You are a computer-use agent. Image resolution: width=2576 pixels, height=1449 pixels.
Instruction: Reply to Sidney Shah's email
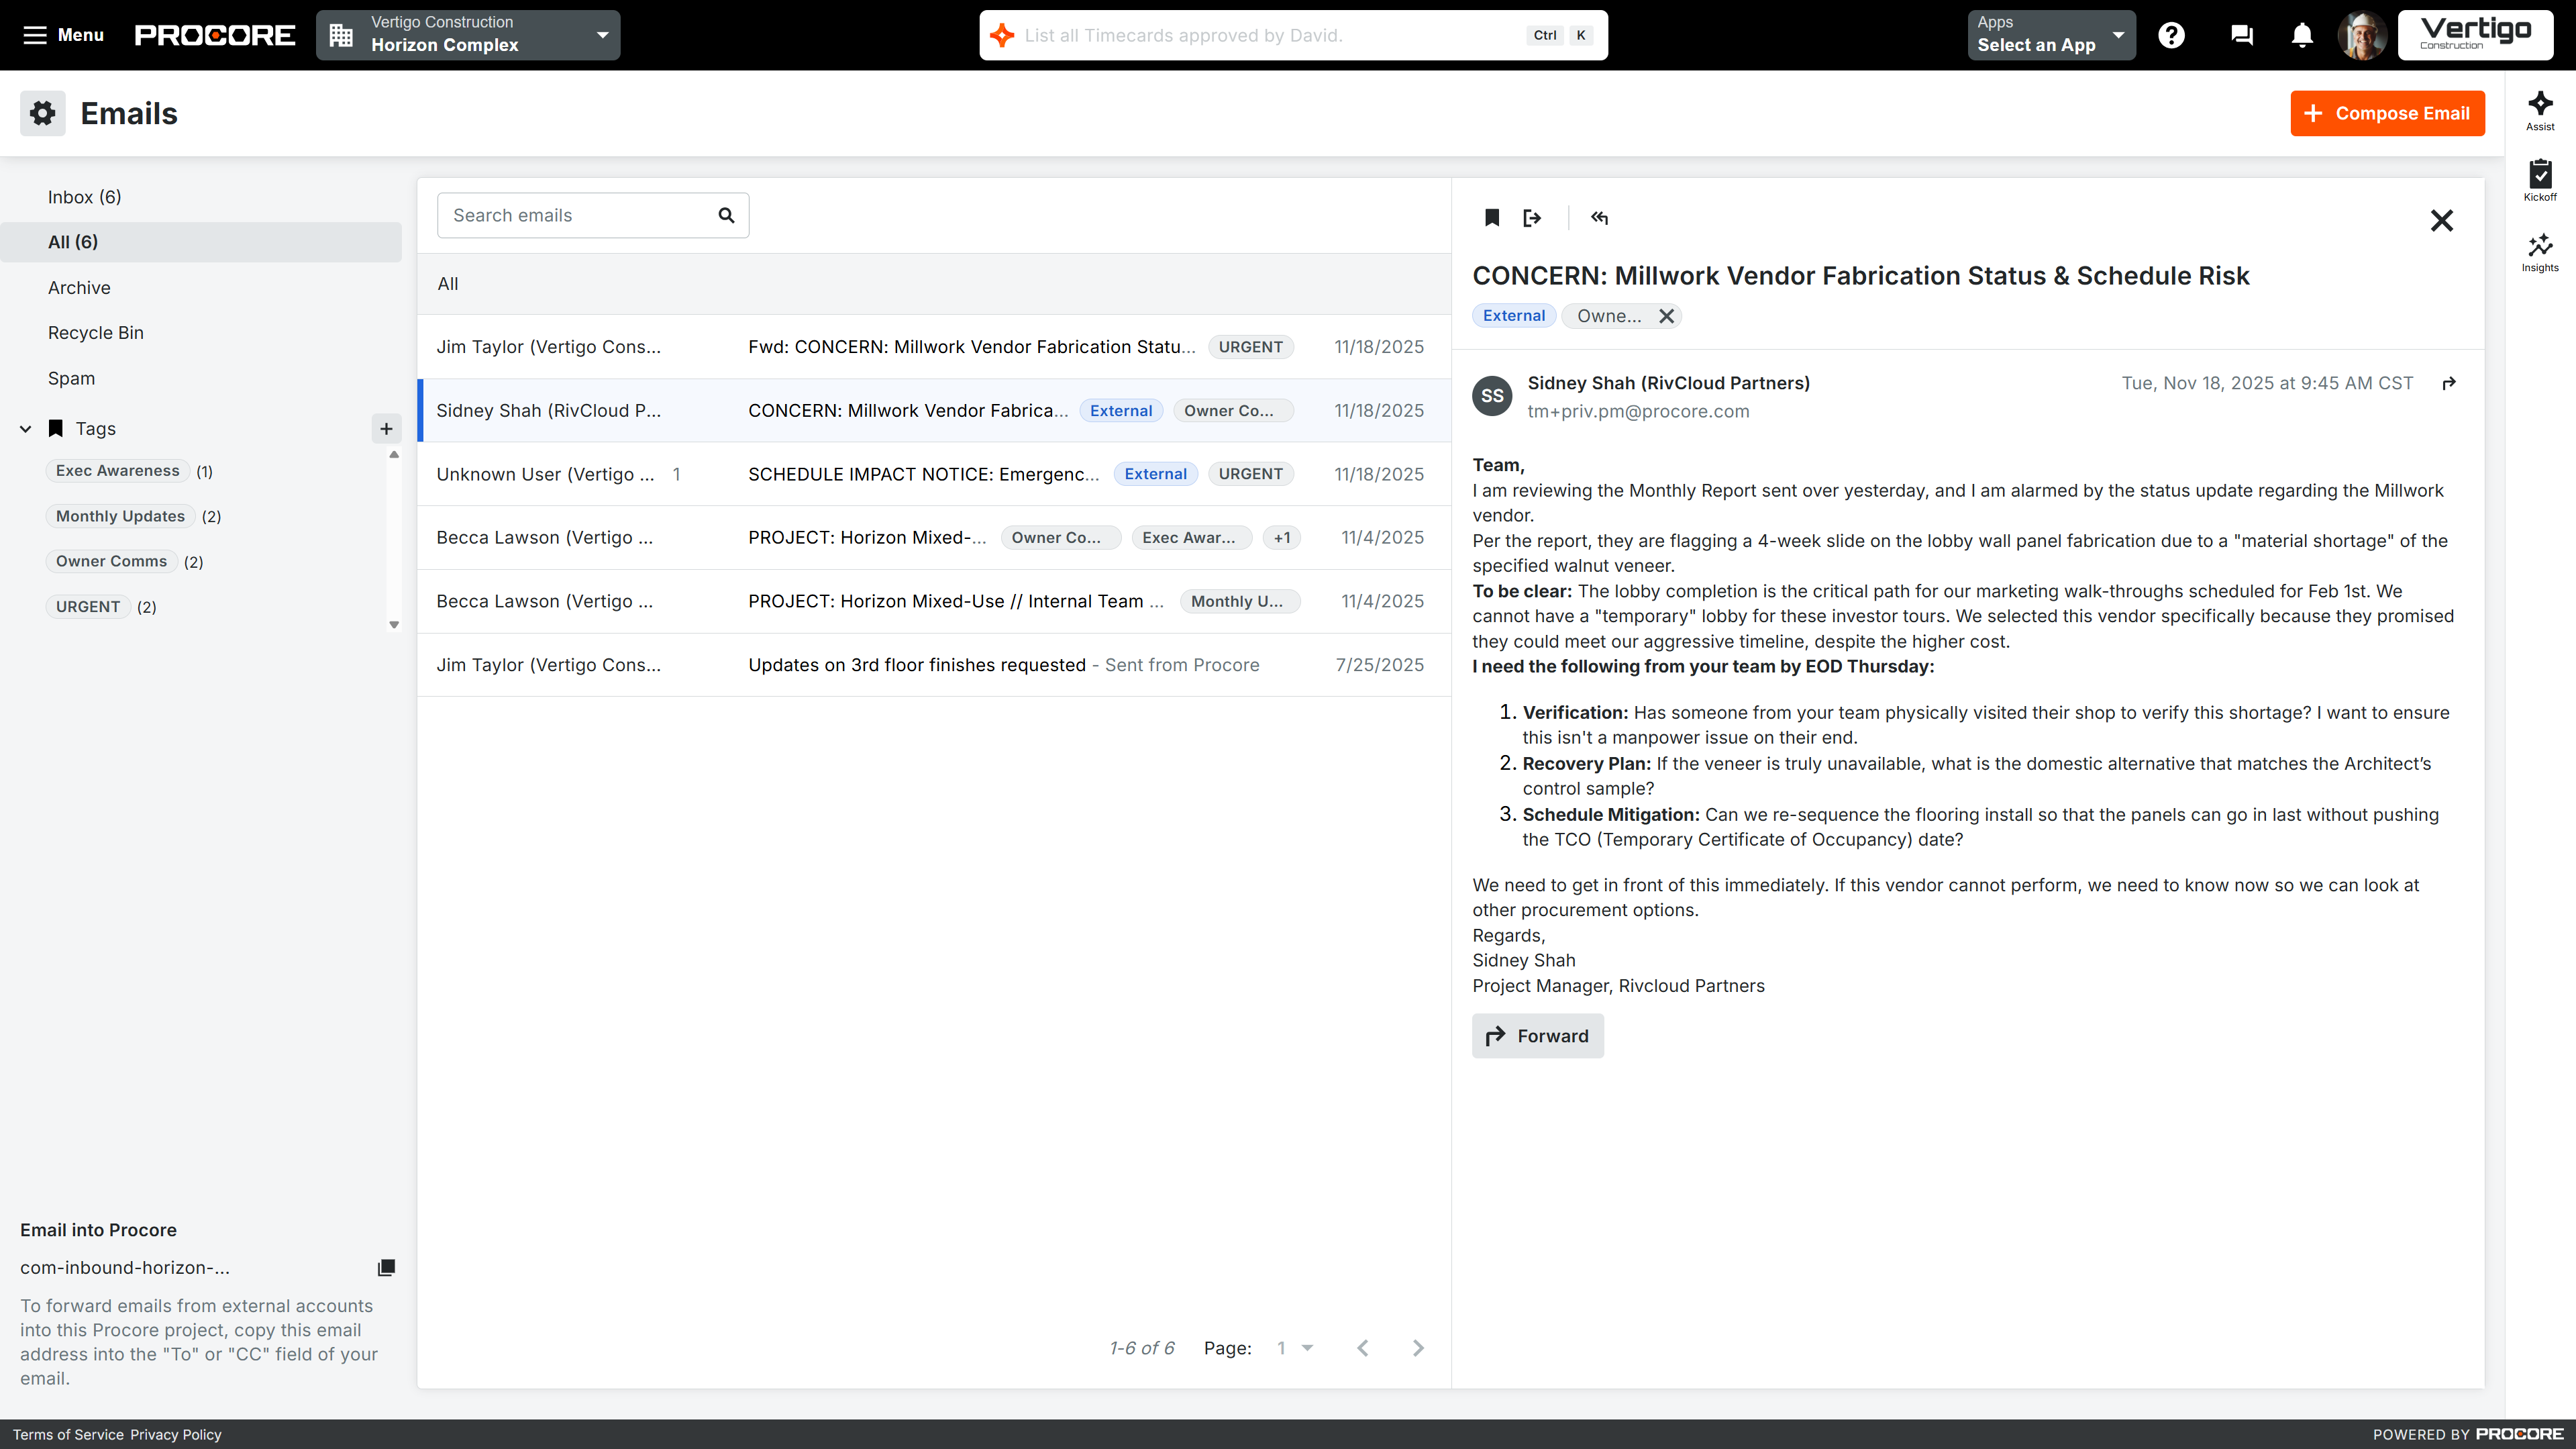[1599, 217]
